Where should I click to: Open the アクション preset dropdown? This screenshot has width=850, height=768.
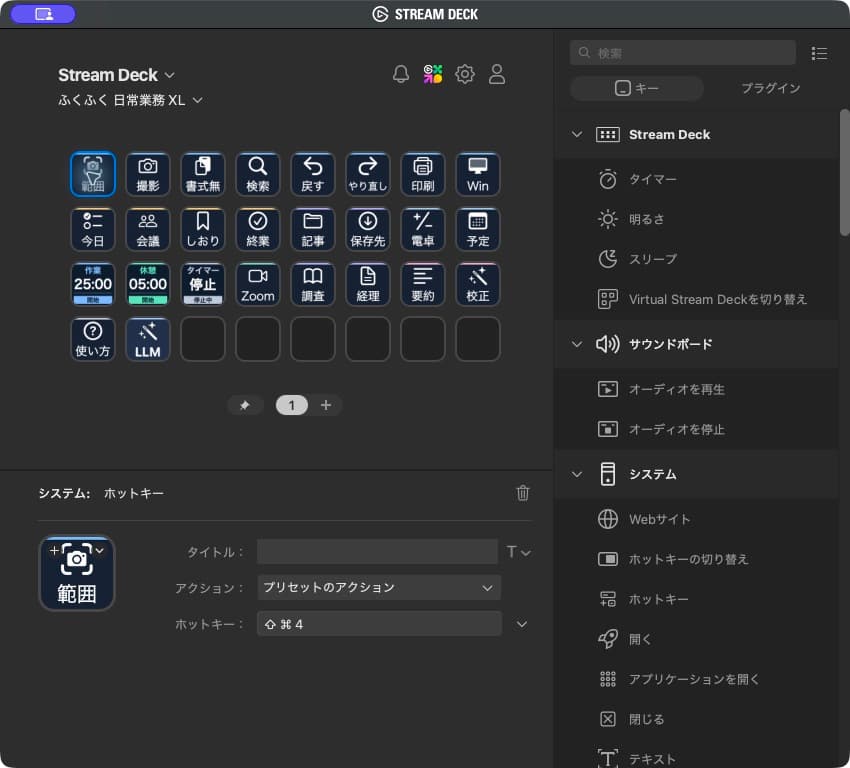[x=379, y=588]
